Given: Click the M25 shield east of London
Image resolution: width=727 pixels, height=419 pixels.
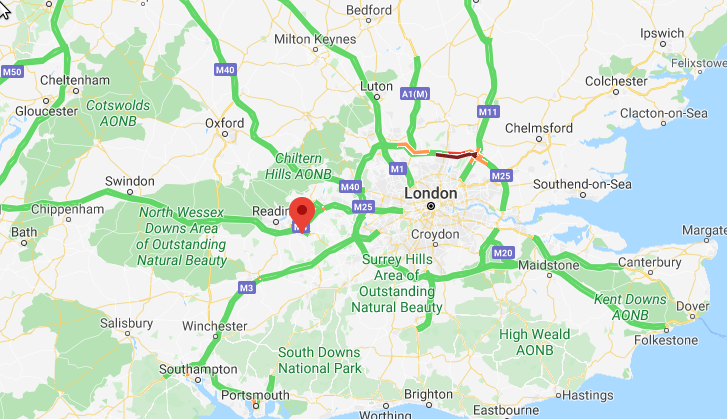Looking at the screenshot, I should click(501, 176).
